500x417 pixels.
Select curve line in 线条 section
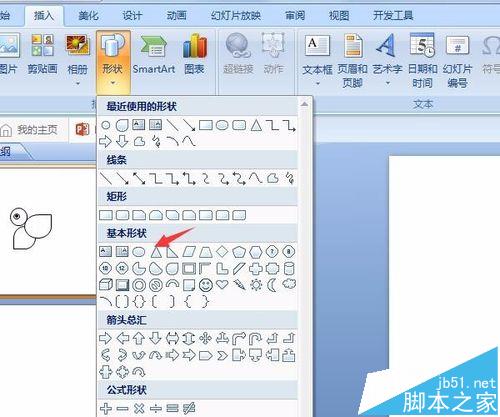pos(256,178)
